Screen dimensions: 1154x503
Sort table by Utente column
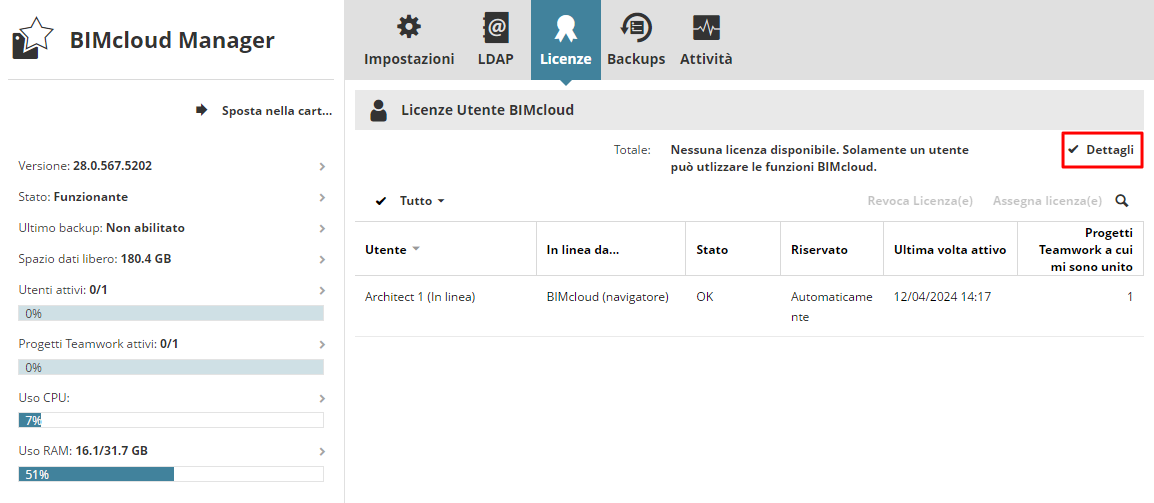(x=387, y=249)
